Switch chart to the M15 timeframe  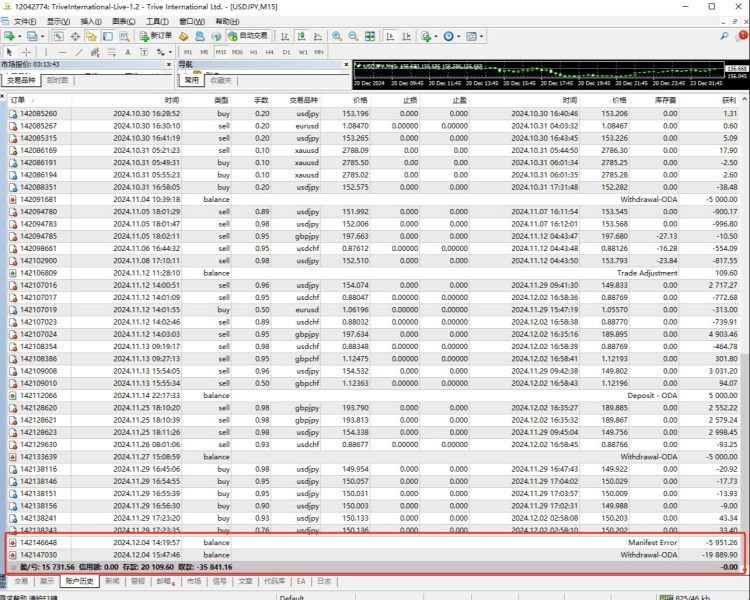pos(221,52)
